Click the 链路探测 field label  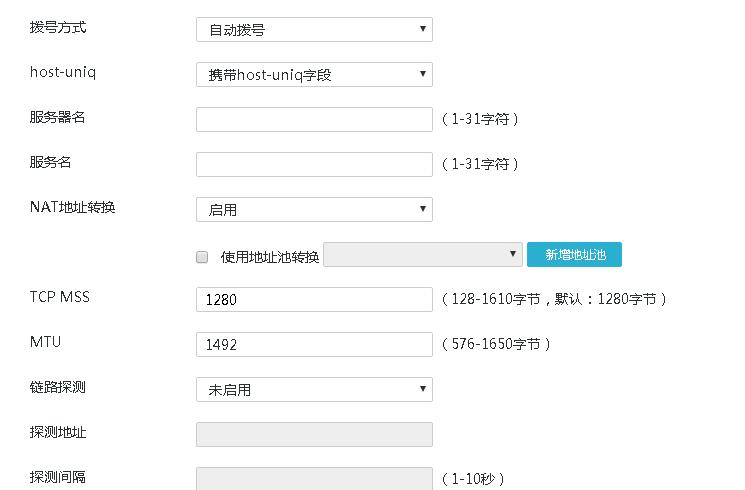58,387
